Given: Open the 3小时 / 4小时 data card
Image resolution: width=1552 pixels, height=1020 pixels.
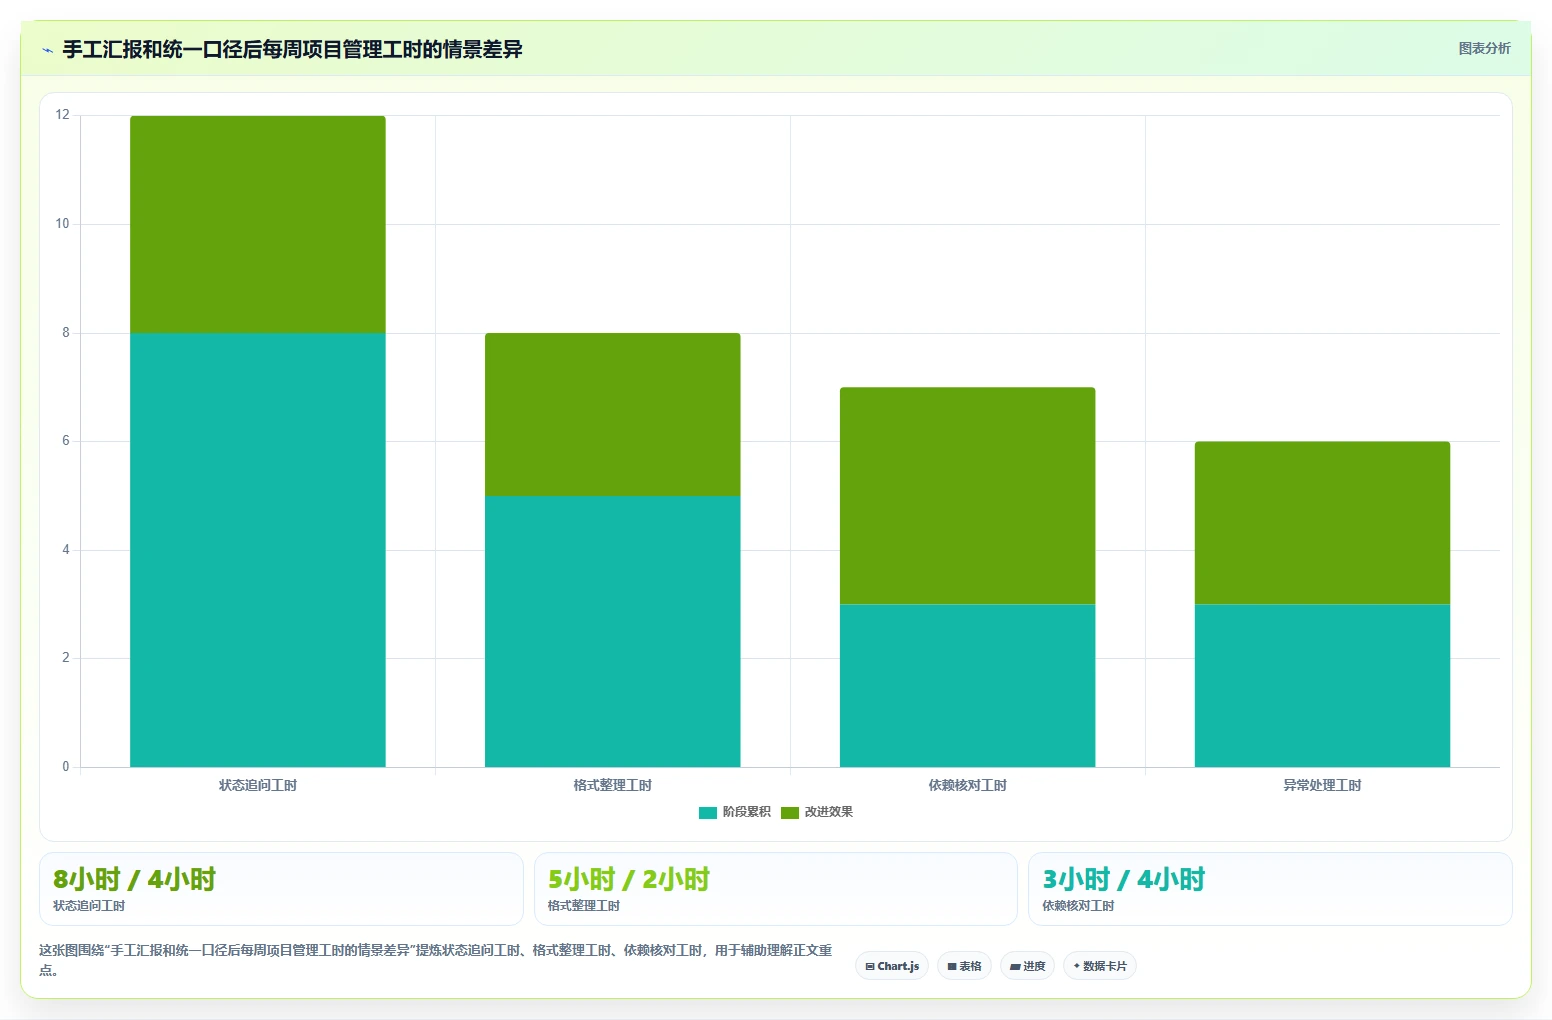Looking at the screenshot, I should click(1270, 889).
